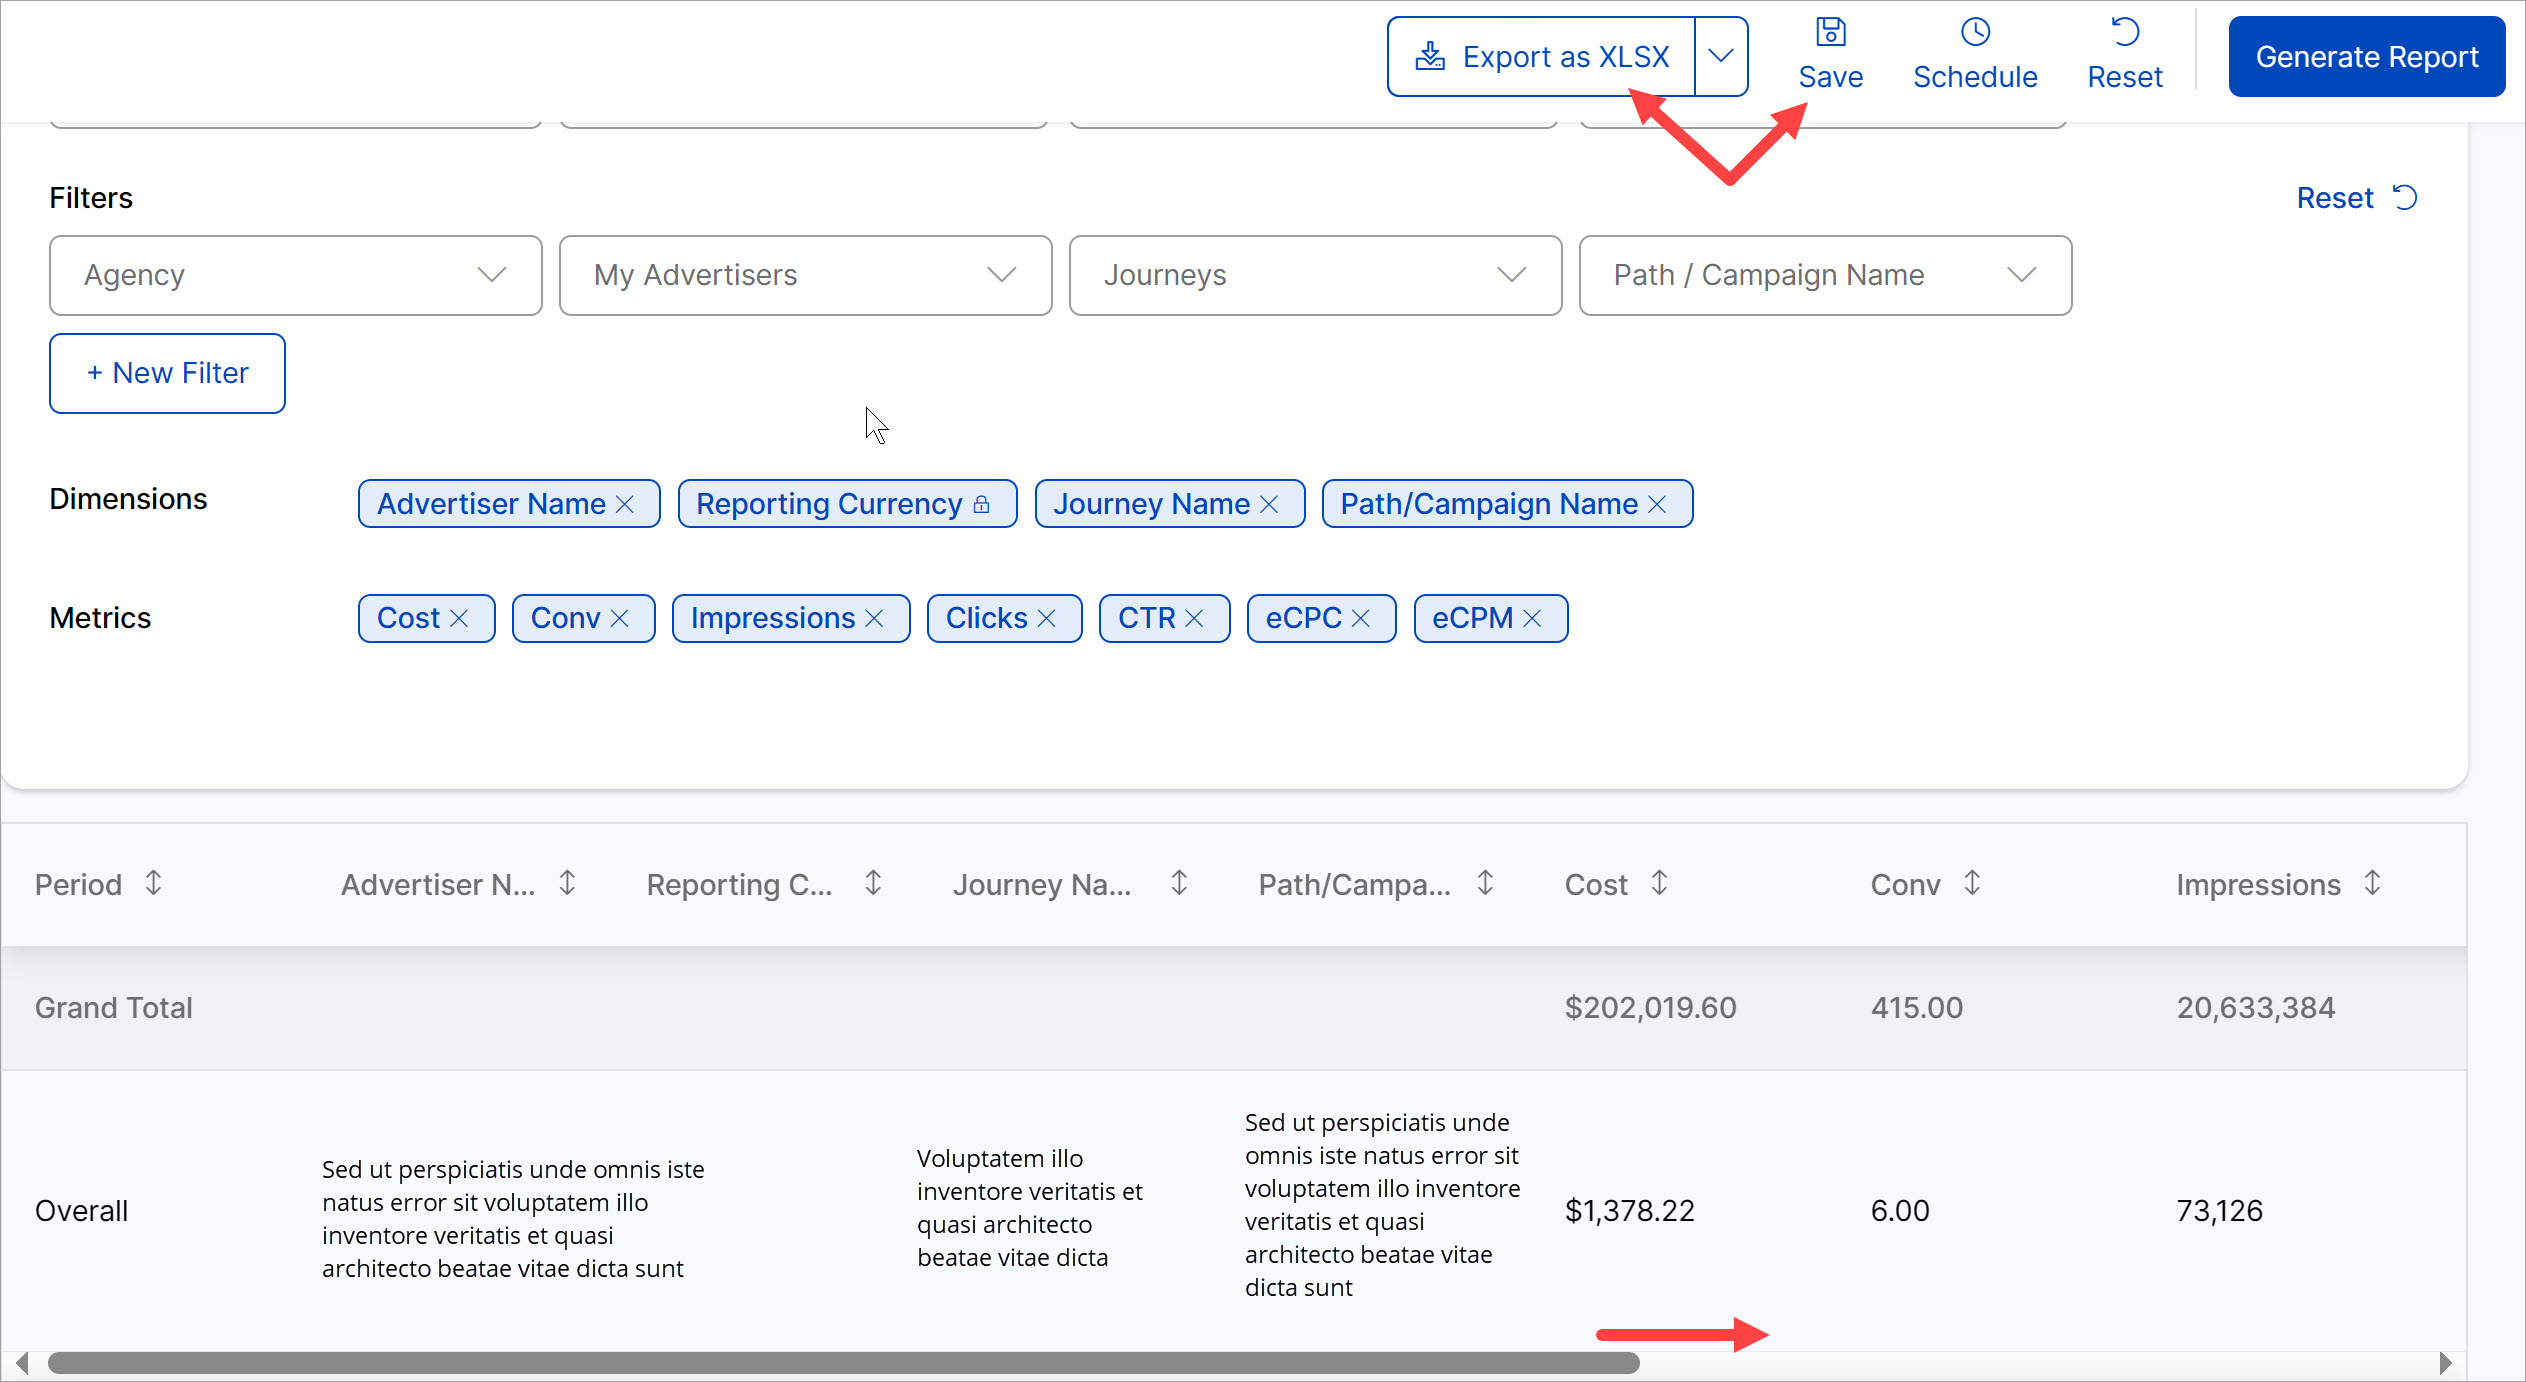The width and height of the screenshot is (2526, 1382).
Task: Sort table by Cost column
Action: (x=1659, y=883)
